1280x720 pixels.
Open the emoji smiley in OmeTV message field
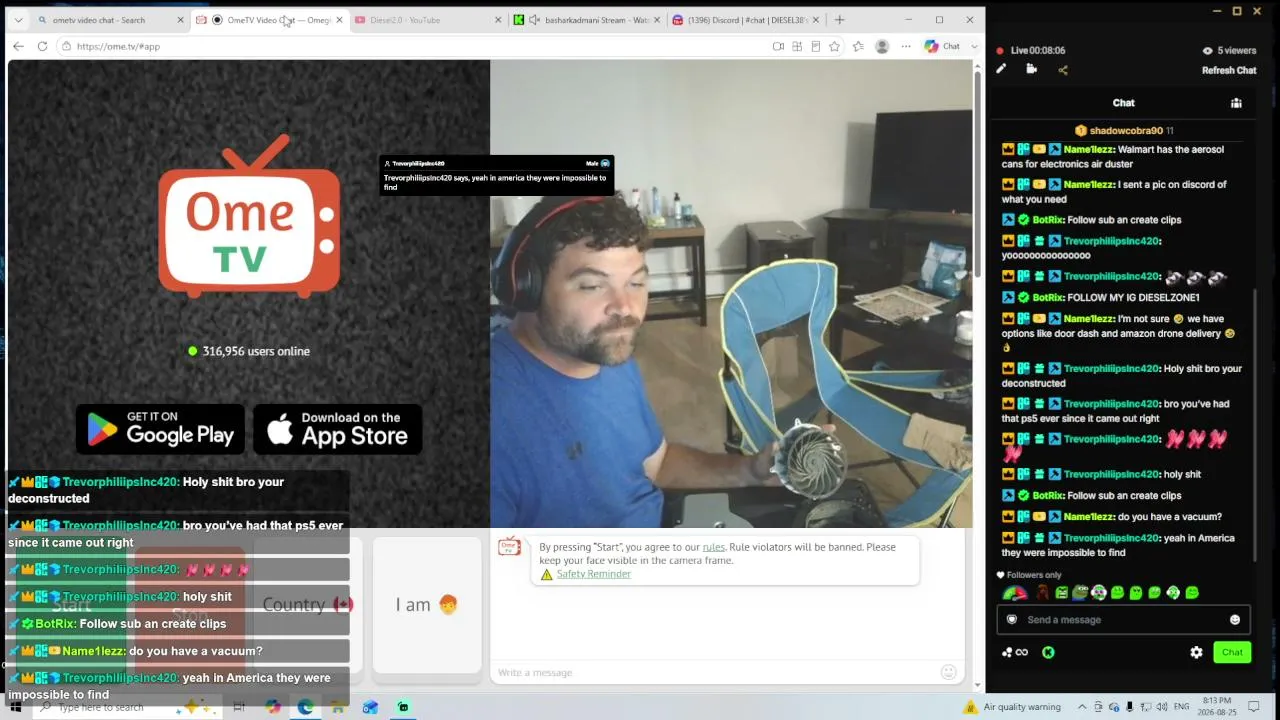[948, 672]
